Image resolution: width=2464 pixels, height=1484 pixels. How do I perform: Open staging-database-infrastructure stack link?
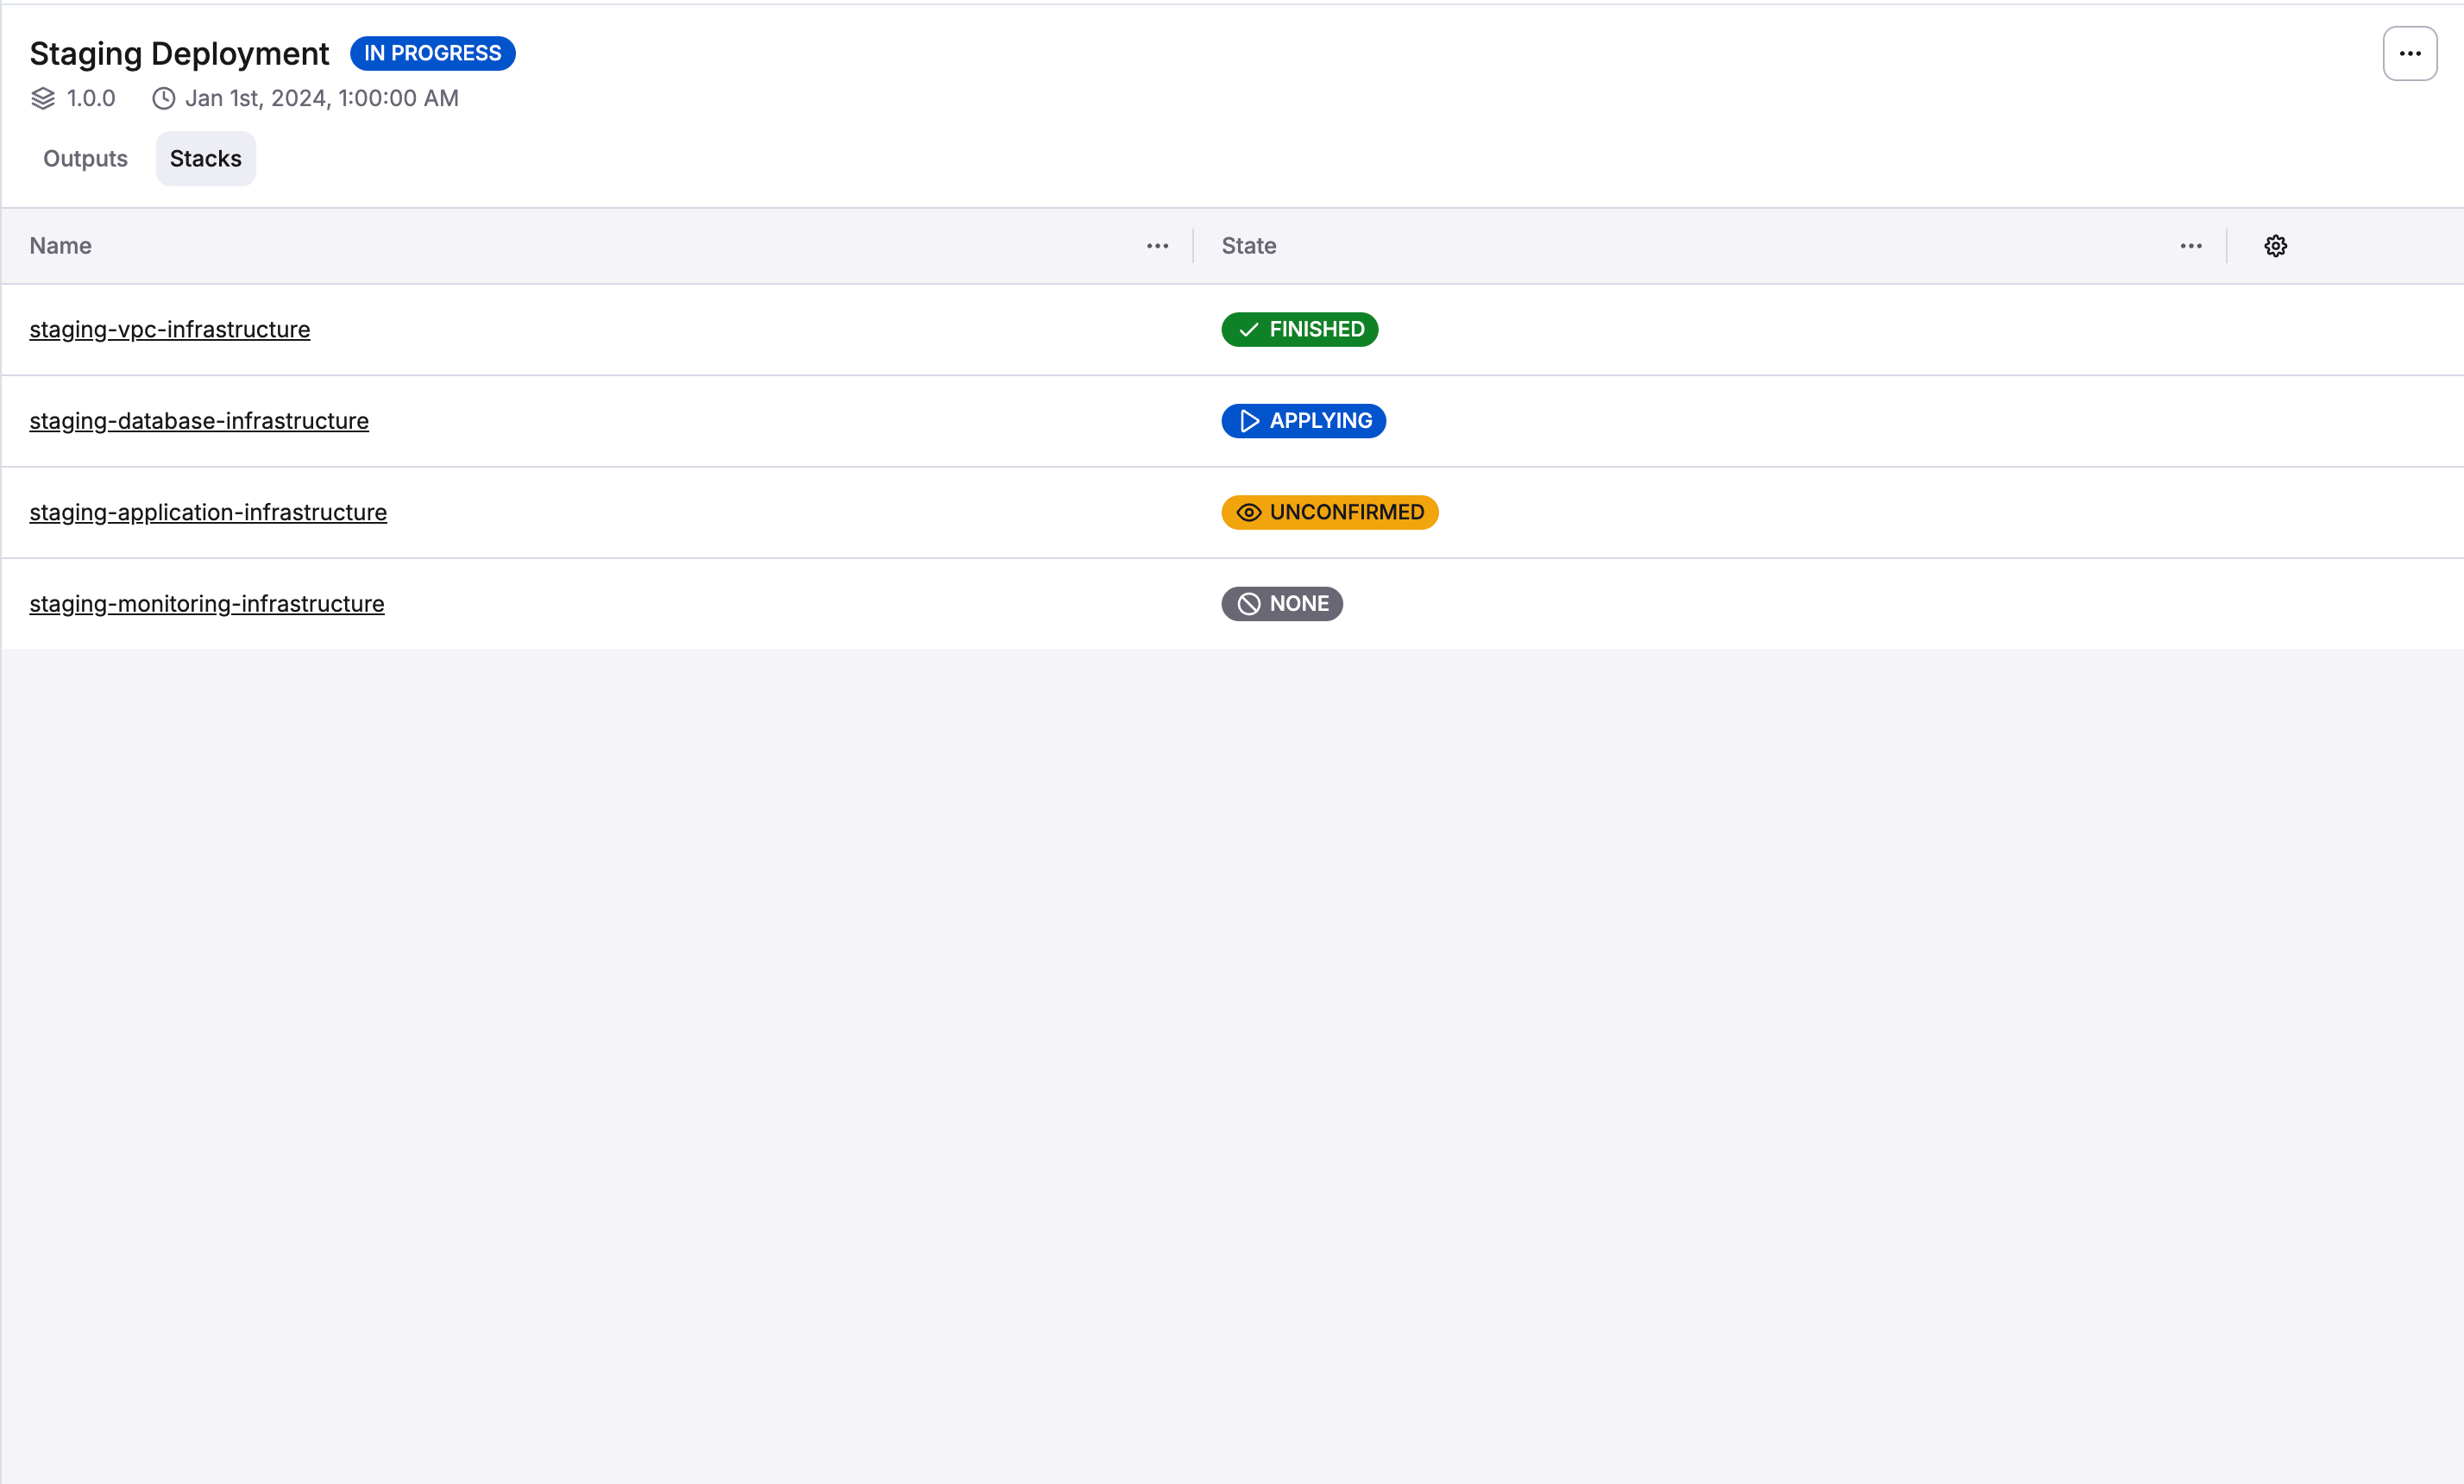point(199,421)
